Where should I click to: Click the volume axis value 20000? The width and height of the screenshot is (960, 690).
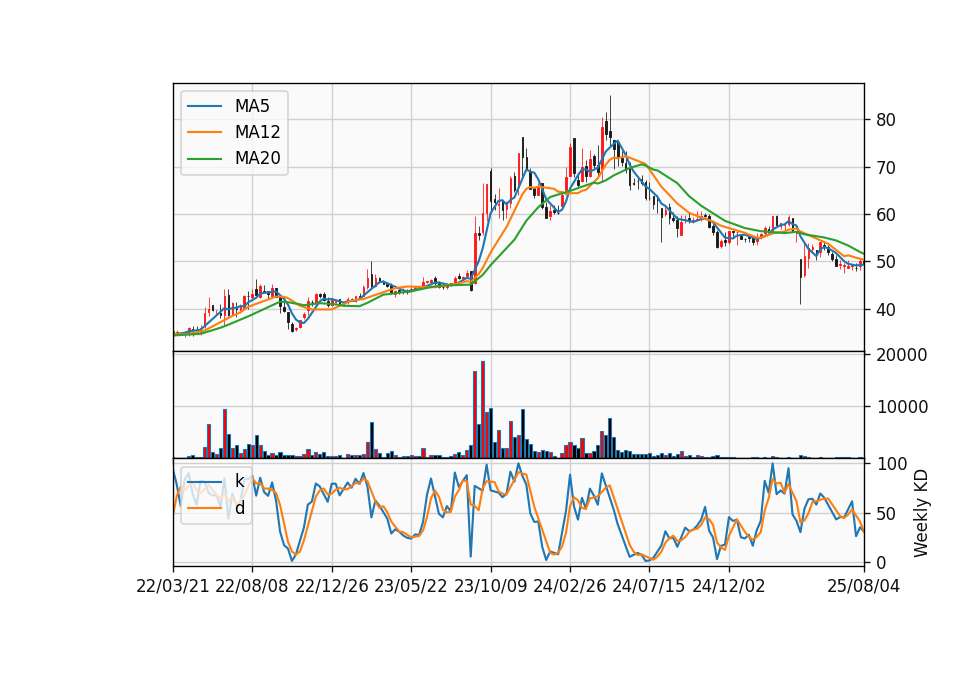click(902, 355)
